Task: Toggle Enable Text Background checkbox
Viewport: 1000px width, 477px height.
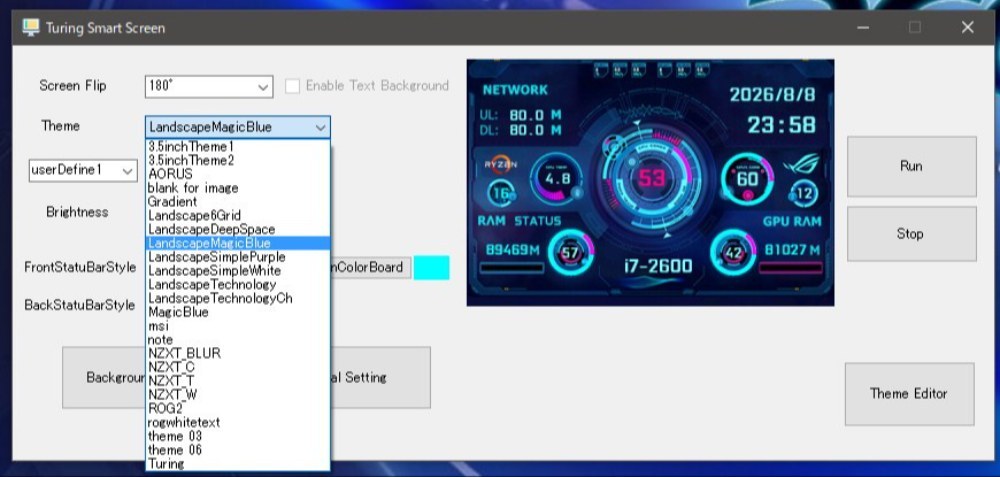Action: 292,86
